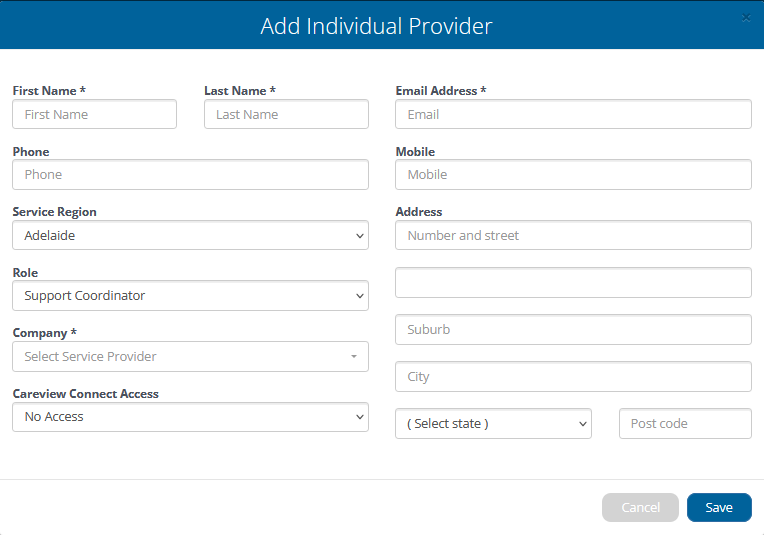This screenshot has height=535, width=764.
Task: Click the First Name input field
Action: (x=94, y=114)
